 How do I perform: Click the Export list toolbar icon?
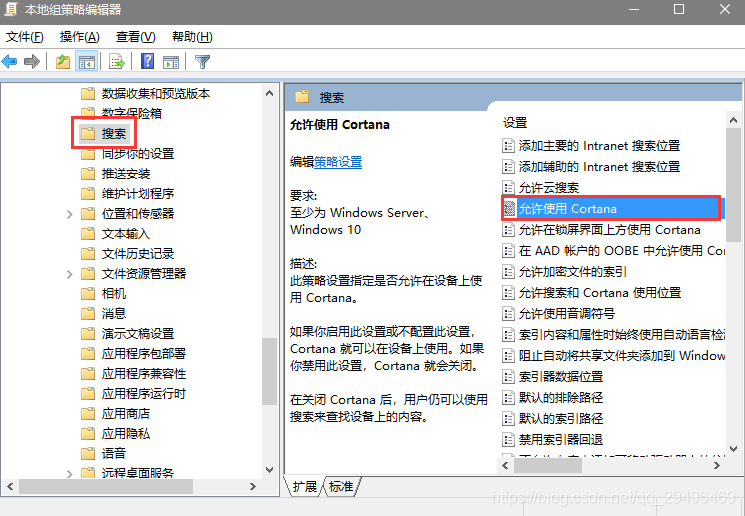coord(117,61)
